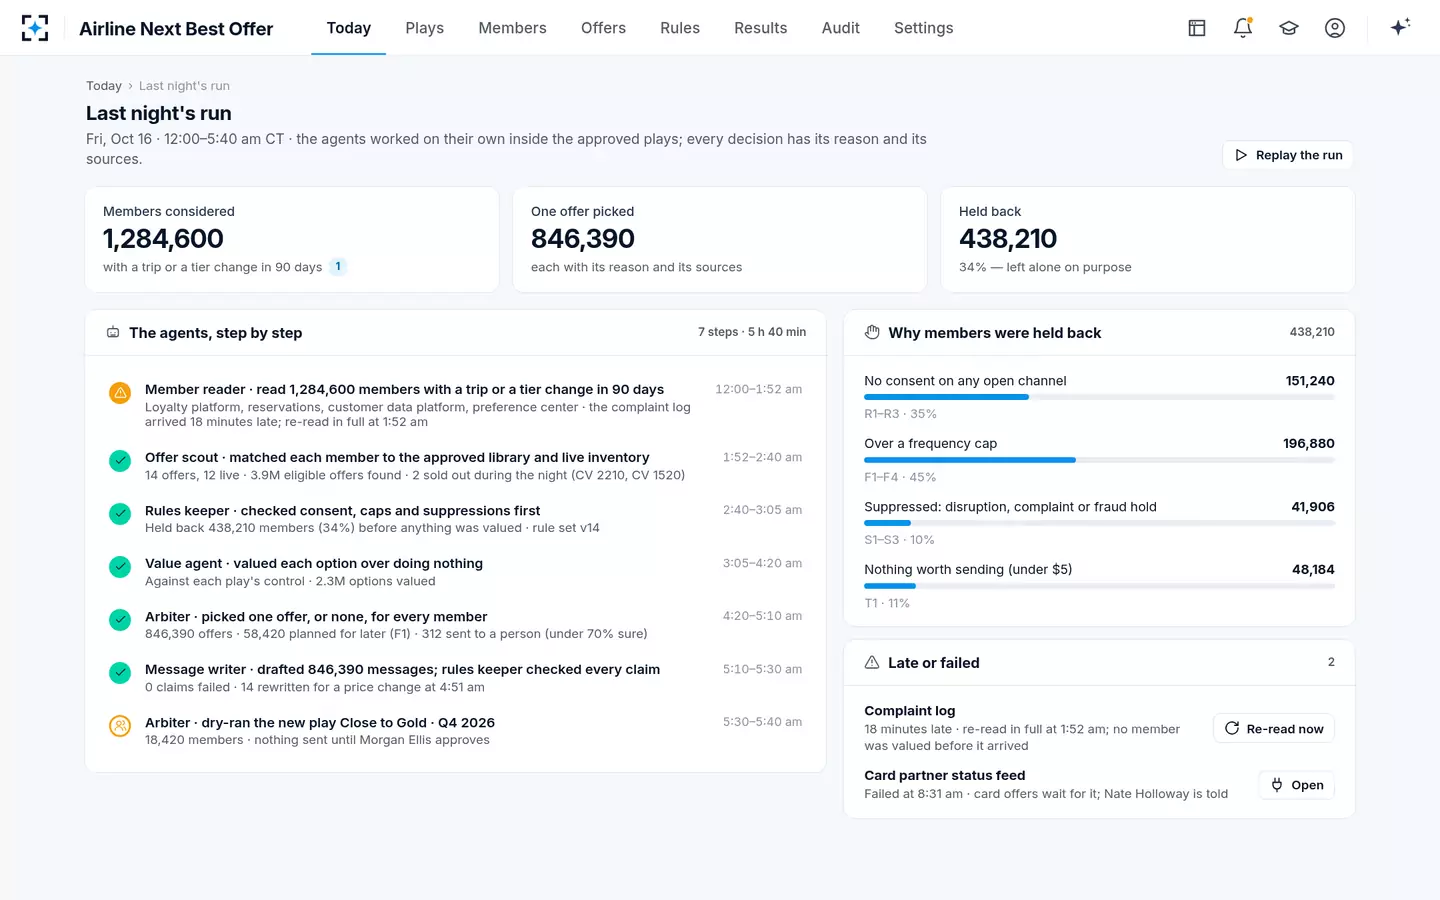Open the AI sparkle assistant icon
Image resolution: width=1440 pixels, height=900 pixels.
coord(1400,27)
